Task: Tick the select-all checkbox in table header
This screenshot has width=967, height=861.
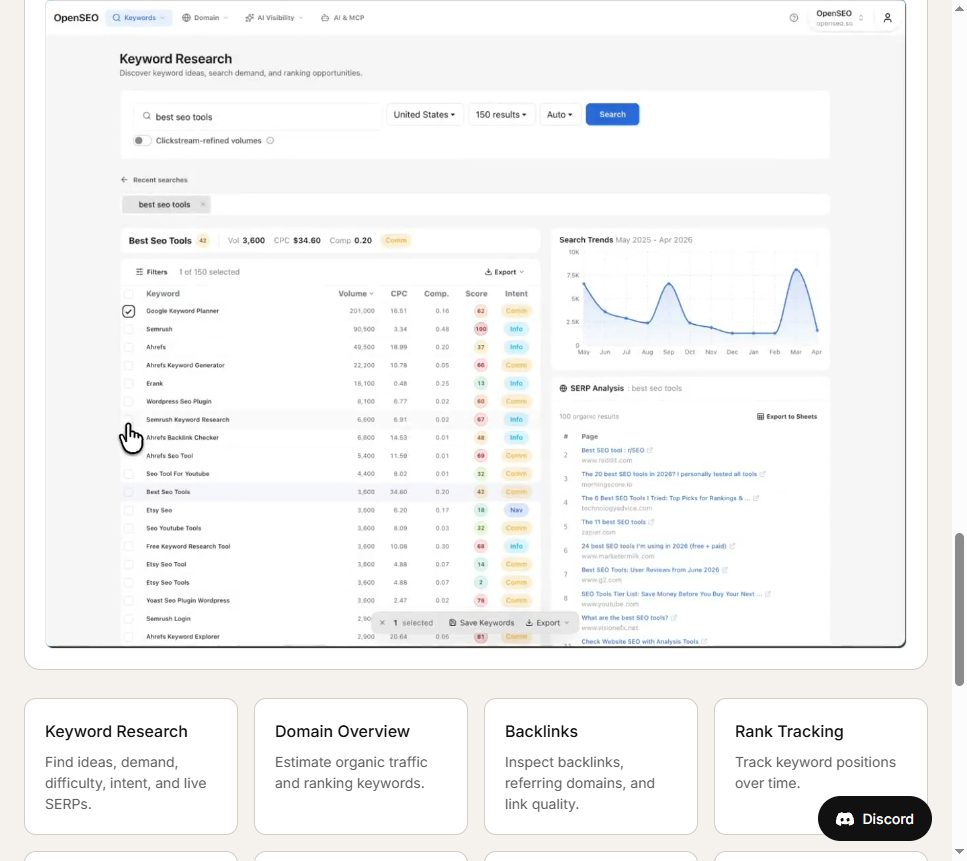Action: (128, 294)
